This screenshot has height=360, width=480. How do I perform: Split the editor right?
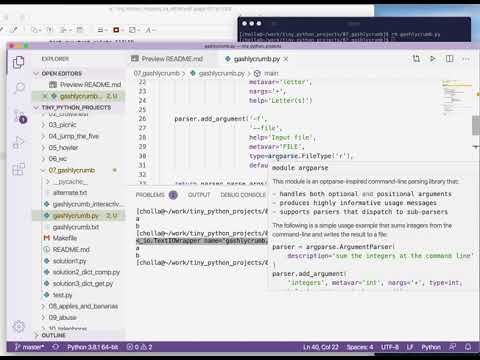(449, 59)
